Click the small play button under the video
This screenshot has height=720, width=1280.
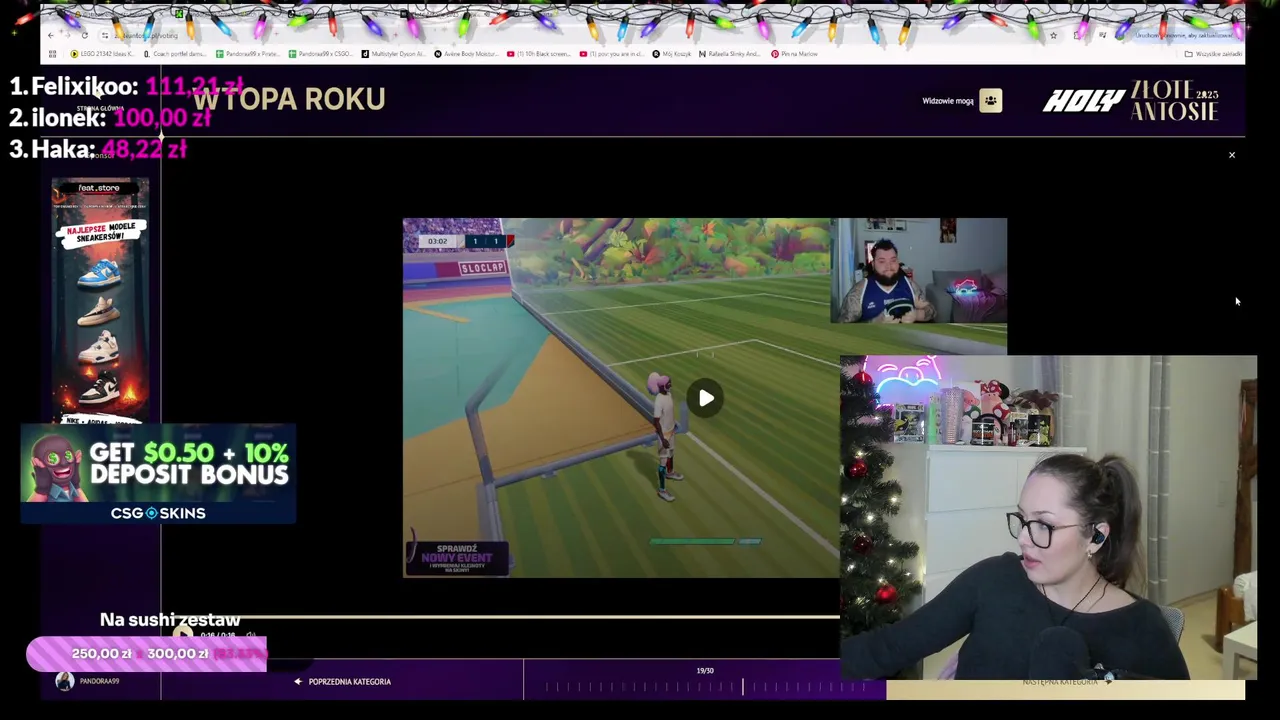(182, 634)
